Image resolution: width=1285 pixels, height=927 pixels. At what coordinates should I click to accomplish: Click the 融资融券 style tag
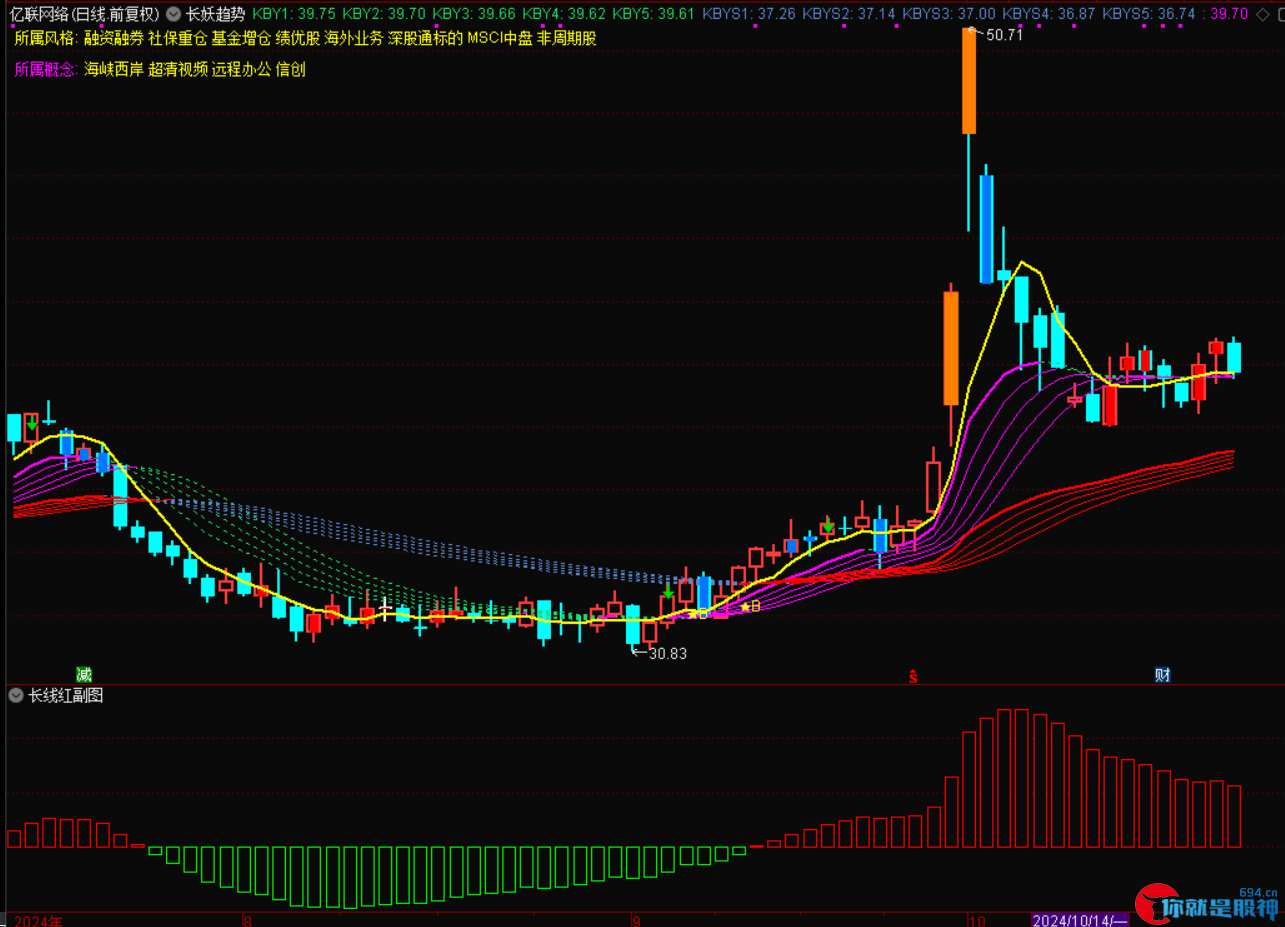(113, 39)
